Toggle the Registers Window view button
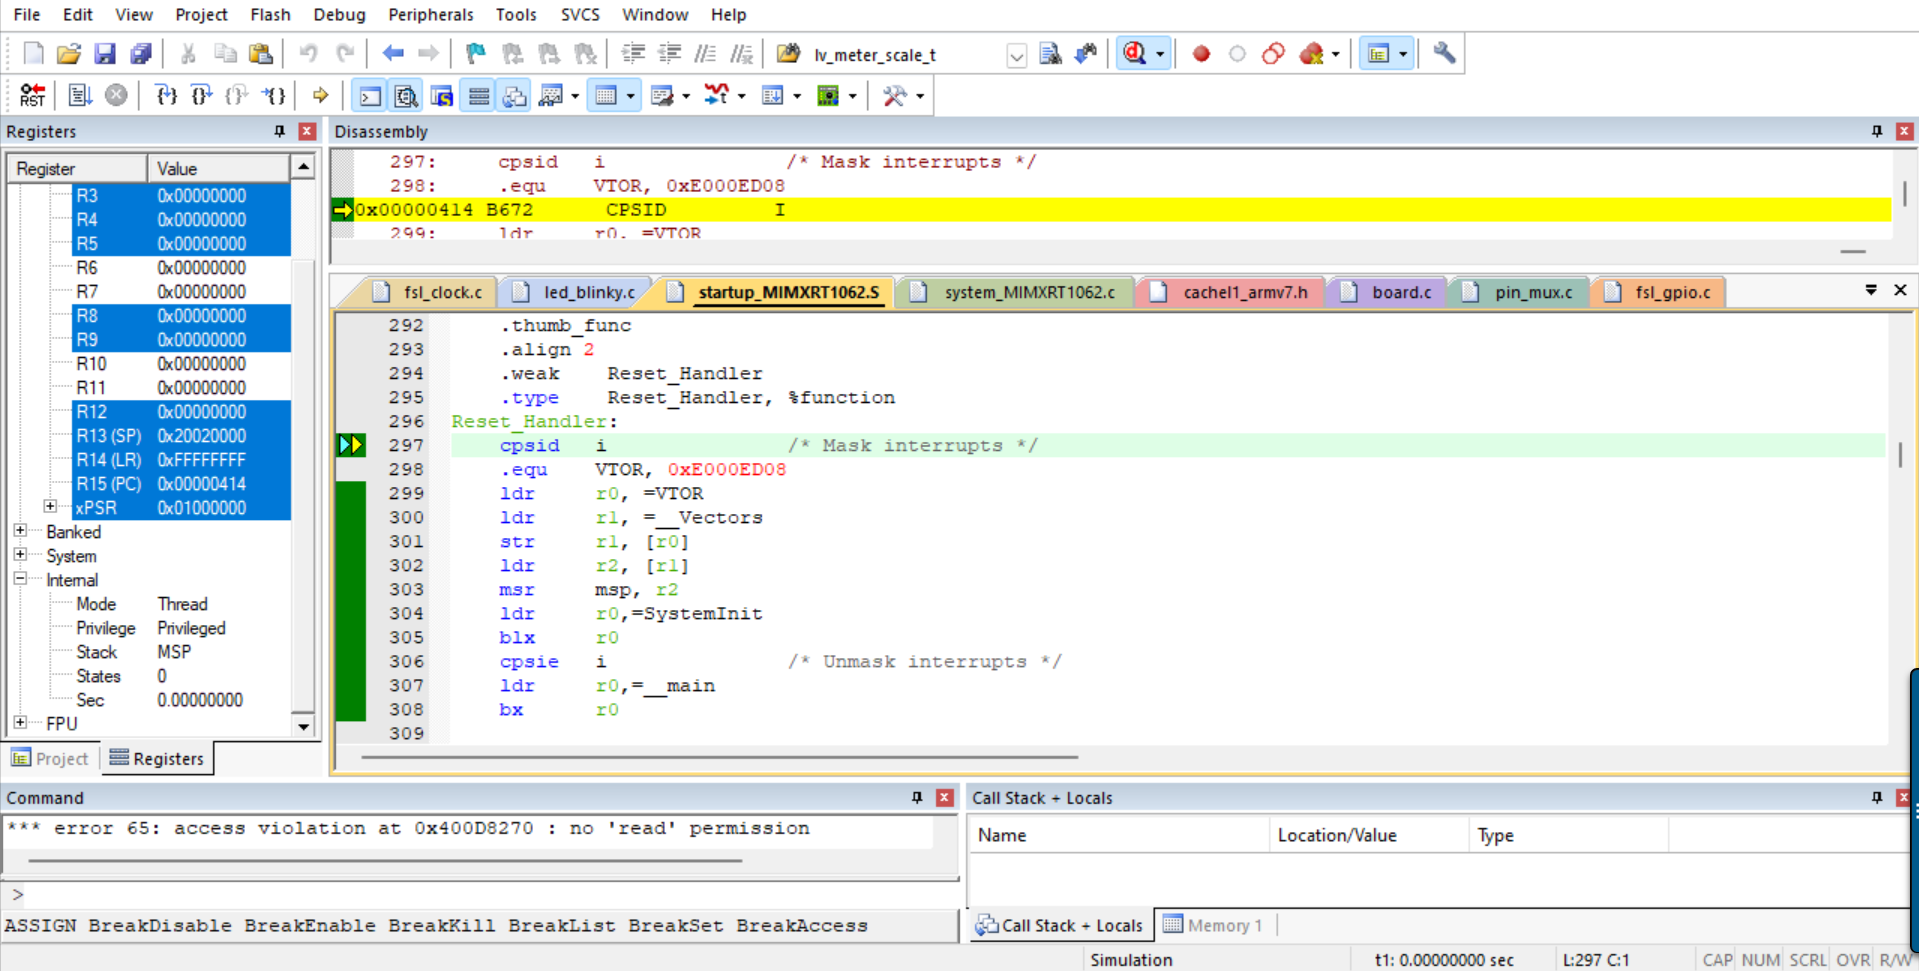1919x971 pixels. [478, 96]
